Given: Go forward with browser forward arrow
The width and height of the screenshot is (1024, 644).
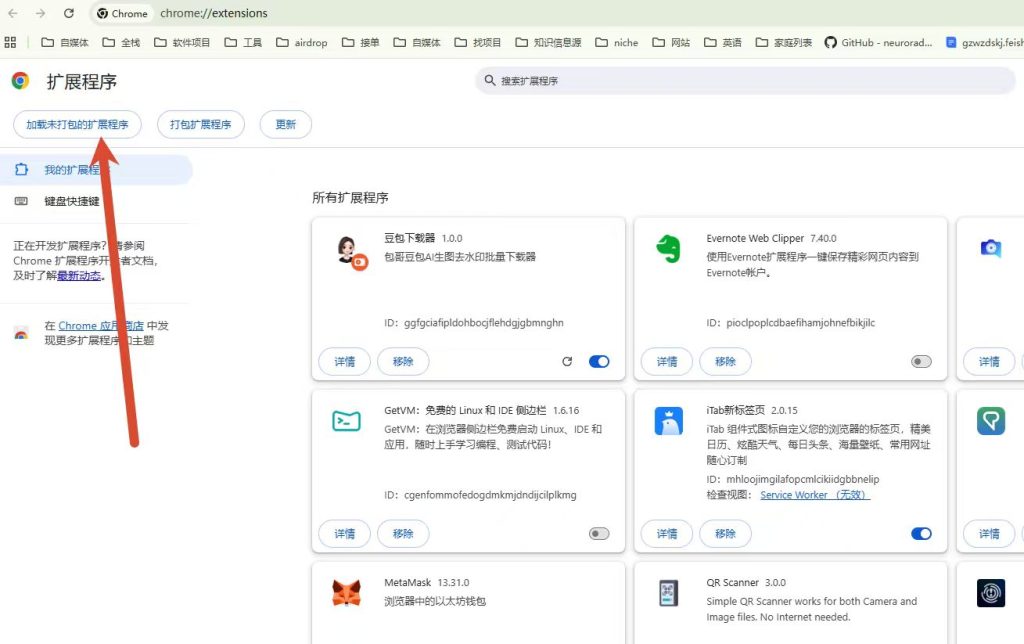Looking at the screenshot, I should (x=40, y=13).
